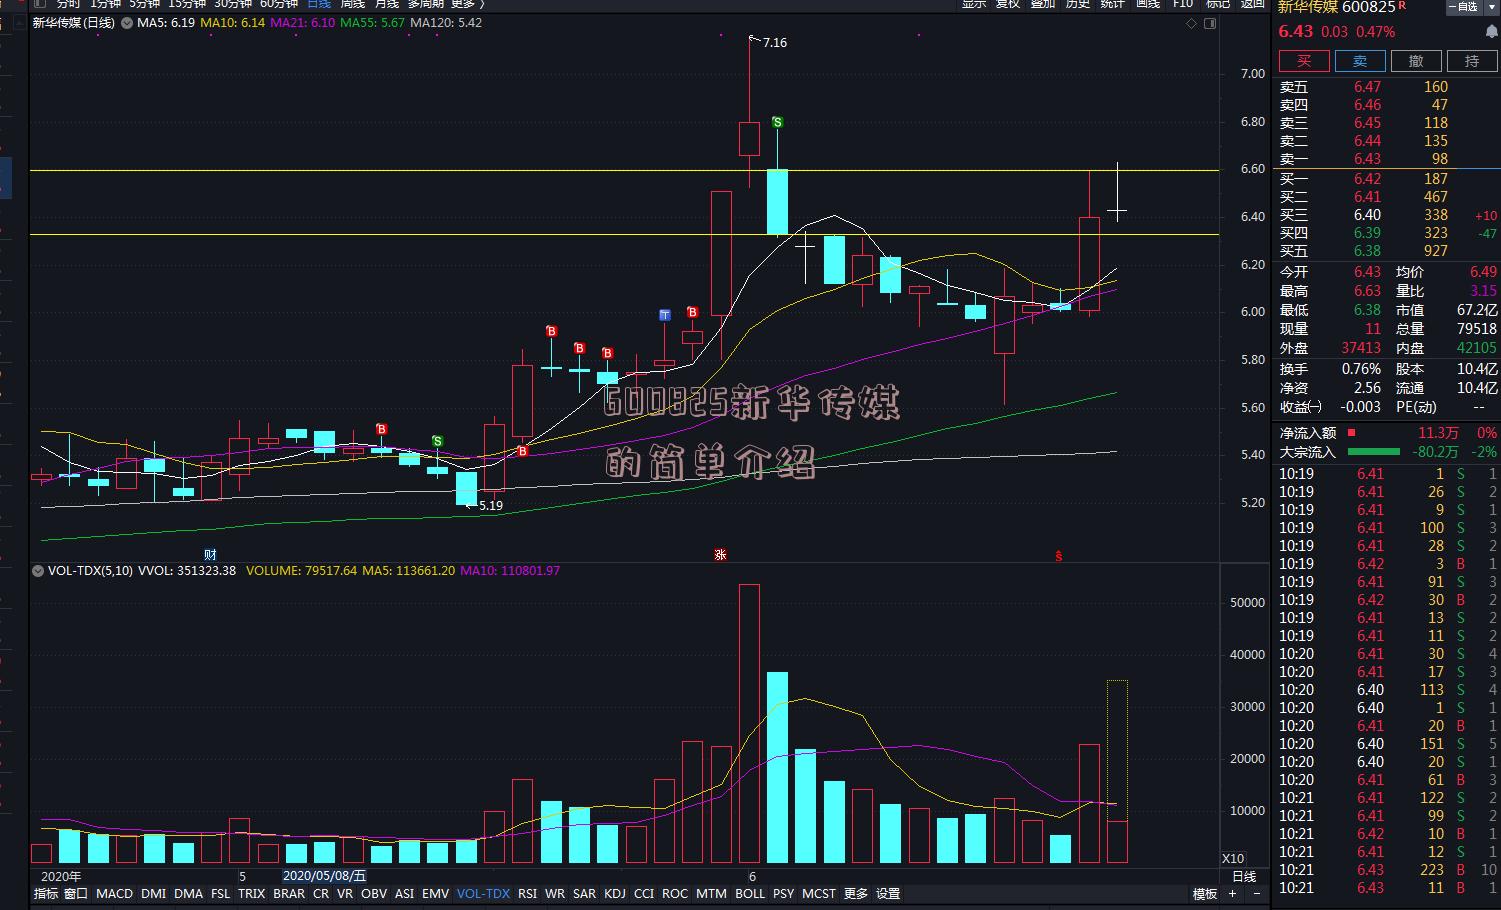Viewport: 1501px width, 910px height.
Task: Click the 持 holdings button
Action: coord(1472,61)
